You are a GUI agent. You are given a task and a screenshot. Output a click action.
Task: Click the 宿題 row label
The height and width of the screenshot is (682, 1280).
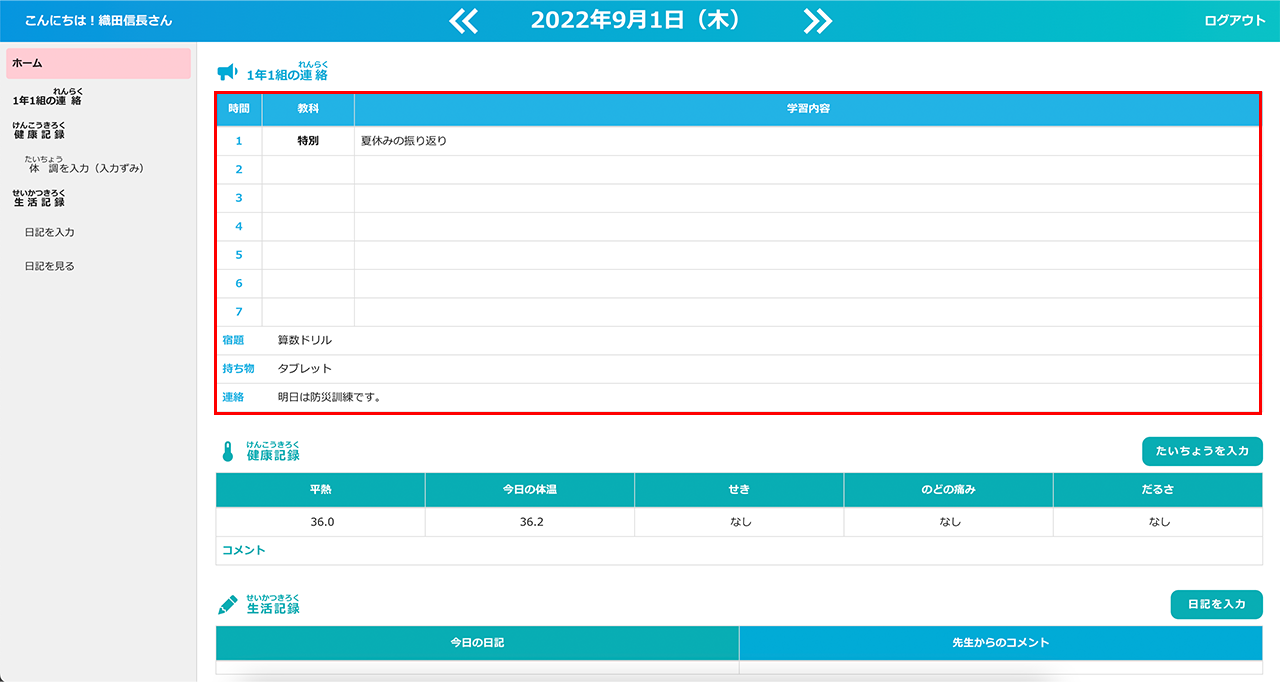(x=233, y=340)
